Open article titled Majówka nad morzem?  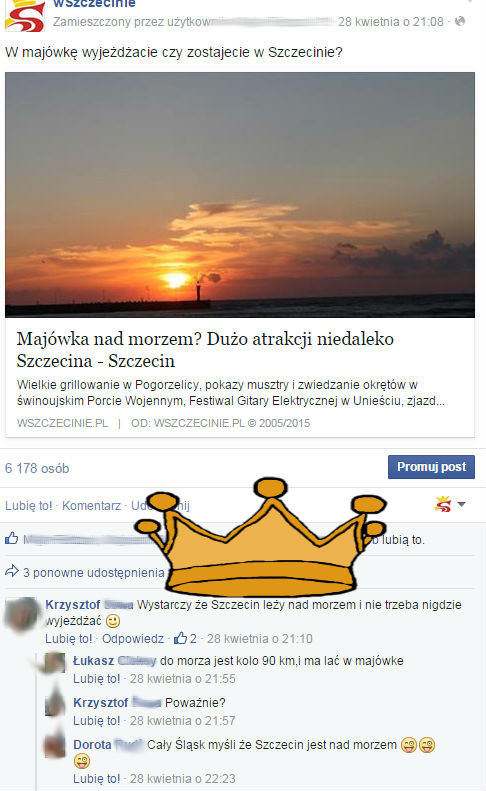point(205,350)
